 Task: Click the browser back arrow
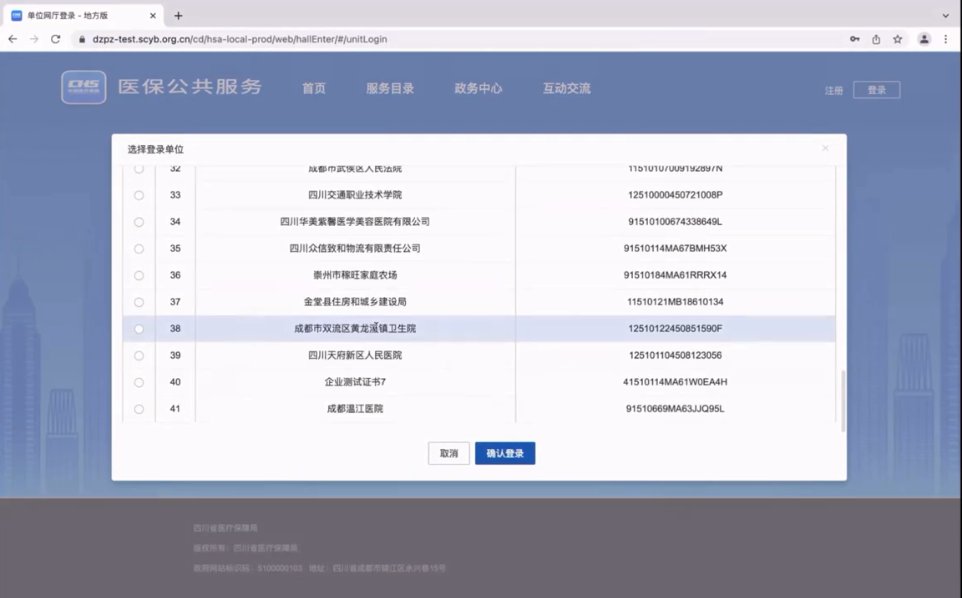coord(12,39)
